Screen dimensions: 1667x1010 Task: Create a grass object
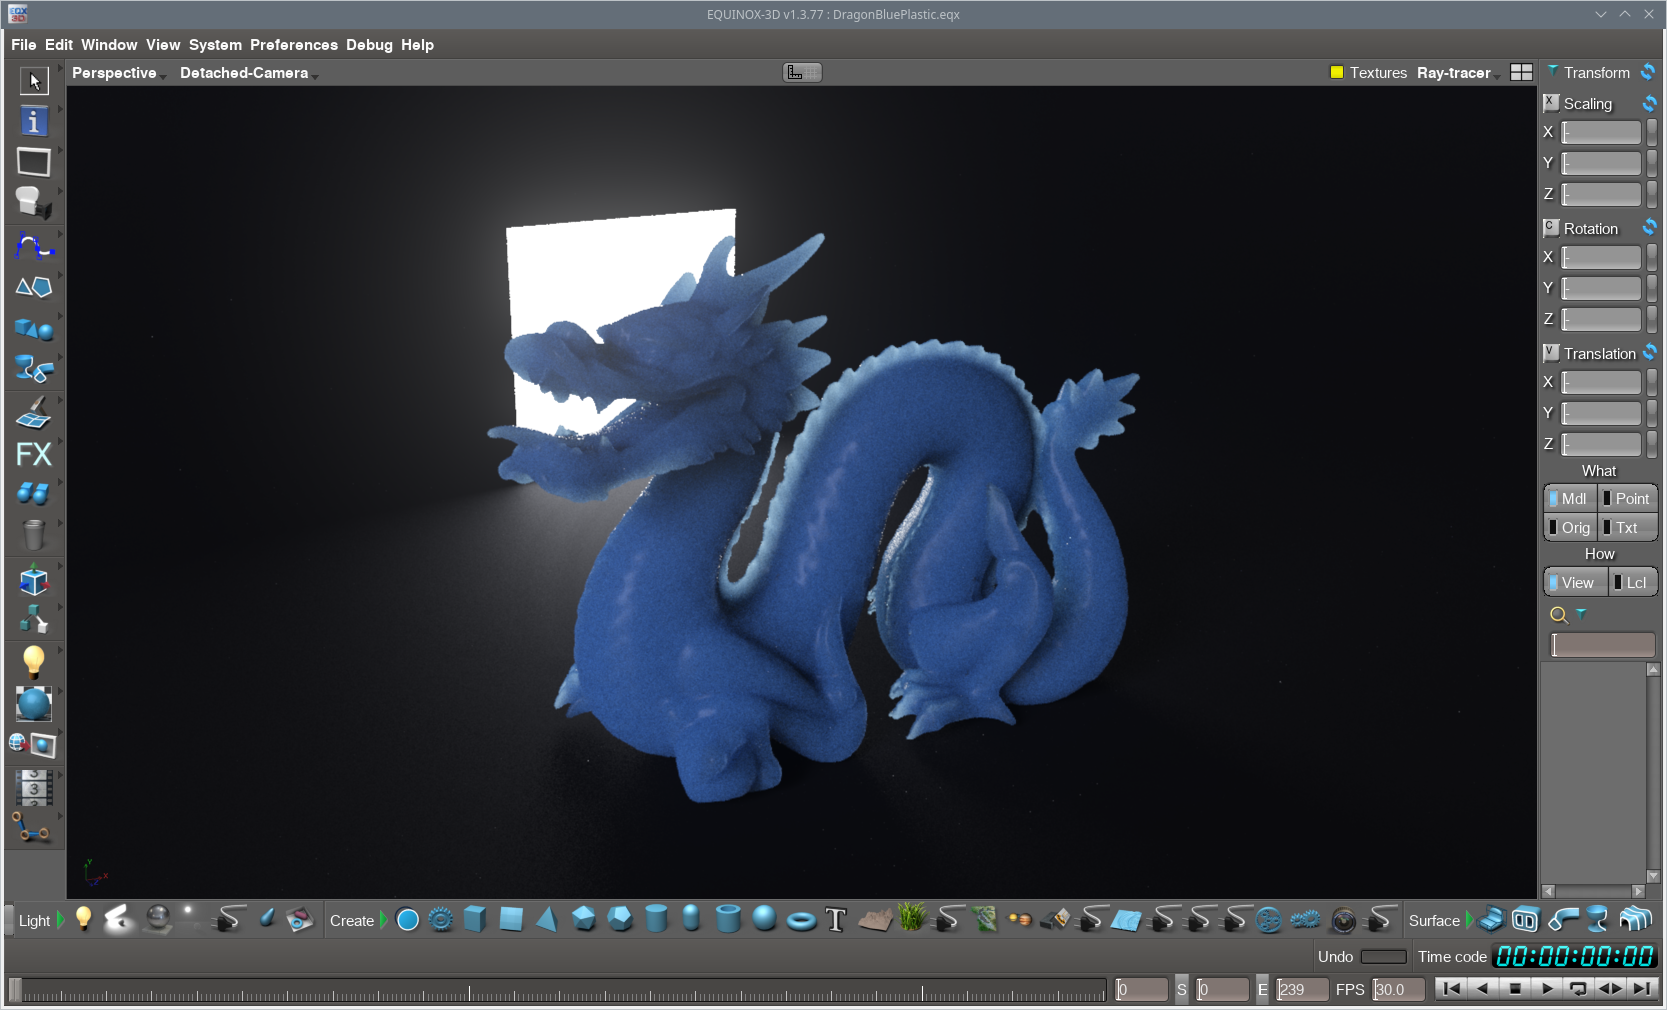pyautogui.click(x=911, y=918)
